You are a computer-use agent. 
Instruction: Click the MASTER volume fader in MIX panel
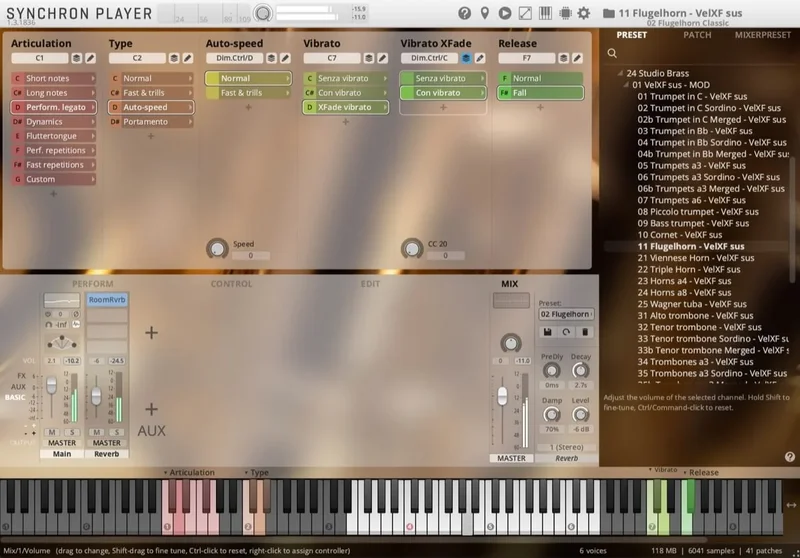coord(502,396)
